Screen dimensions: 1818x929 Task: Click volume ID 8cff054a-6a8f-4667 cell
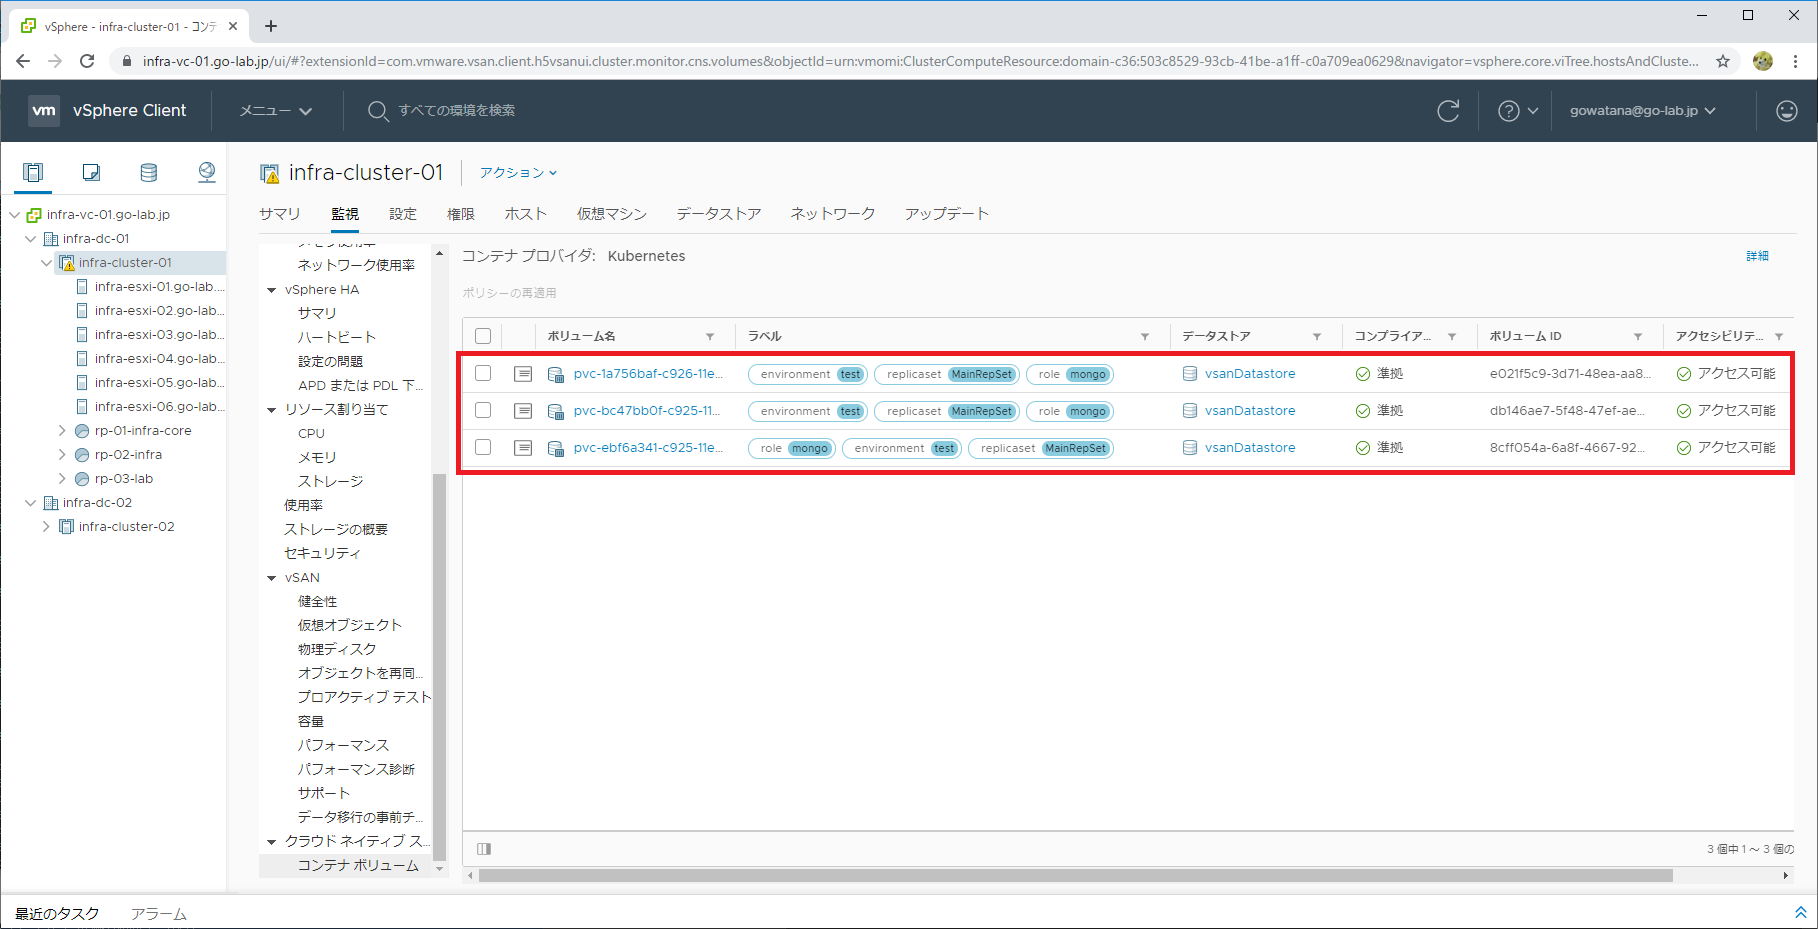click(x=1567, y=448)
